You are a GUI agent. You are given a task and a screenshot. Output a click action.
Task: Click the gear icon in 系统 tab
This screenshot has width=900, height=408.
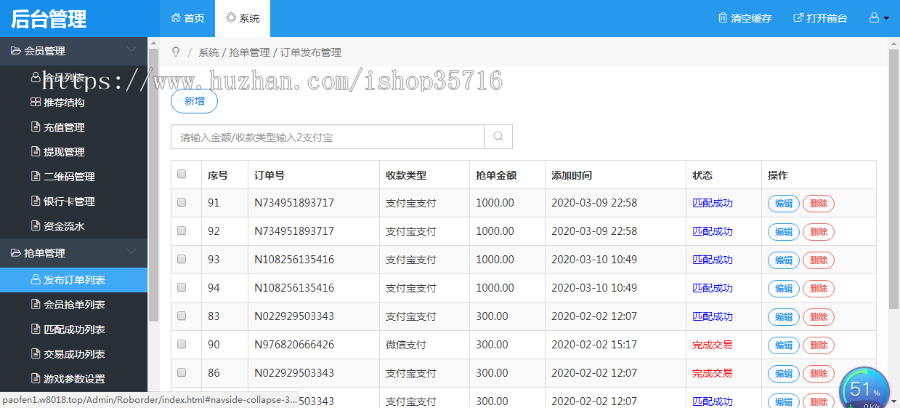point(231,18)
